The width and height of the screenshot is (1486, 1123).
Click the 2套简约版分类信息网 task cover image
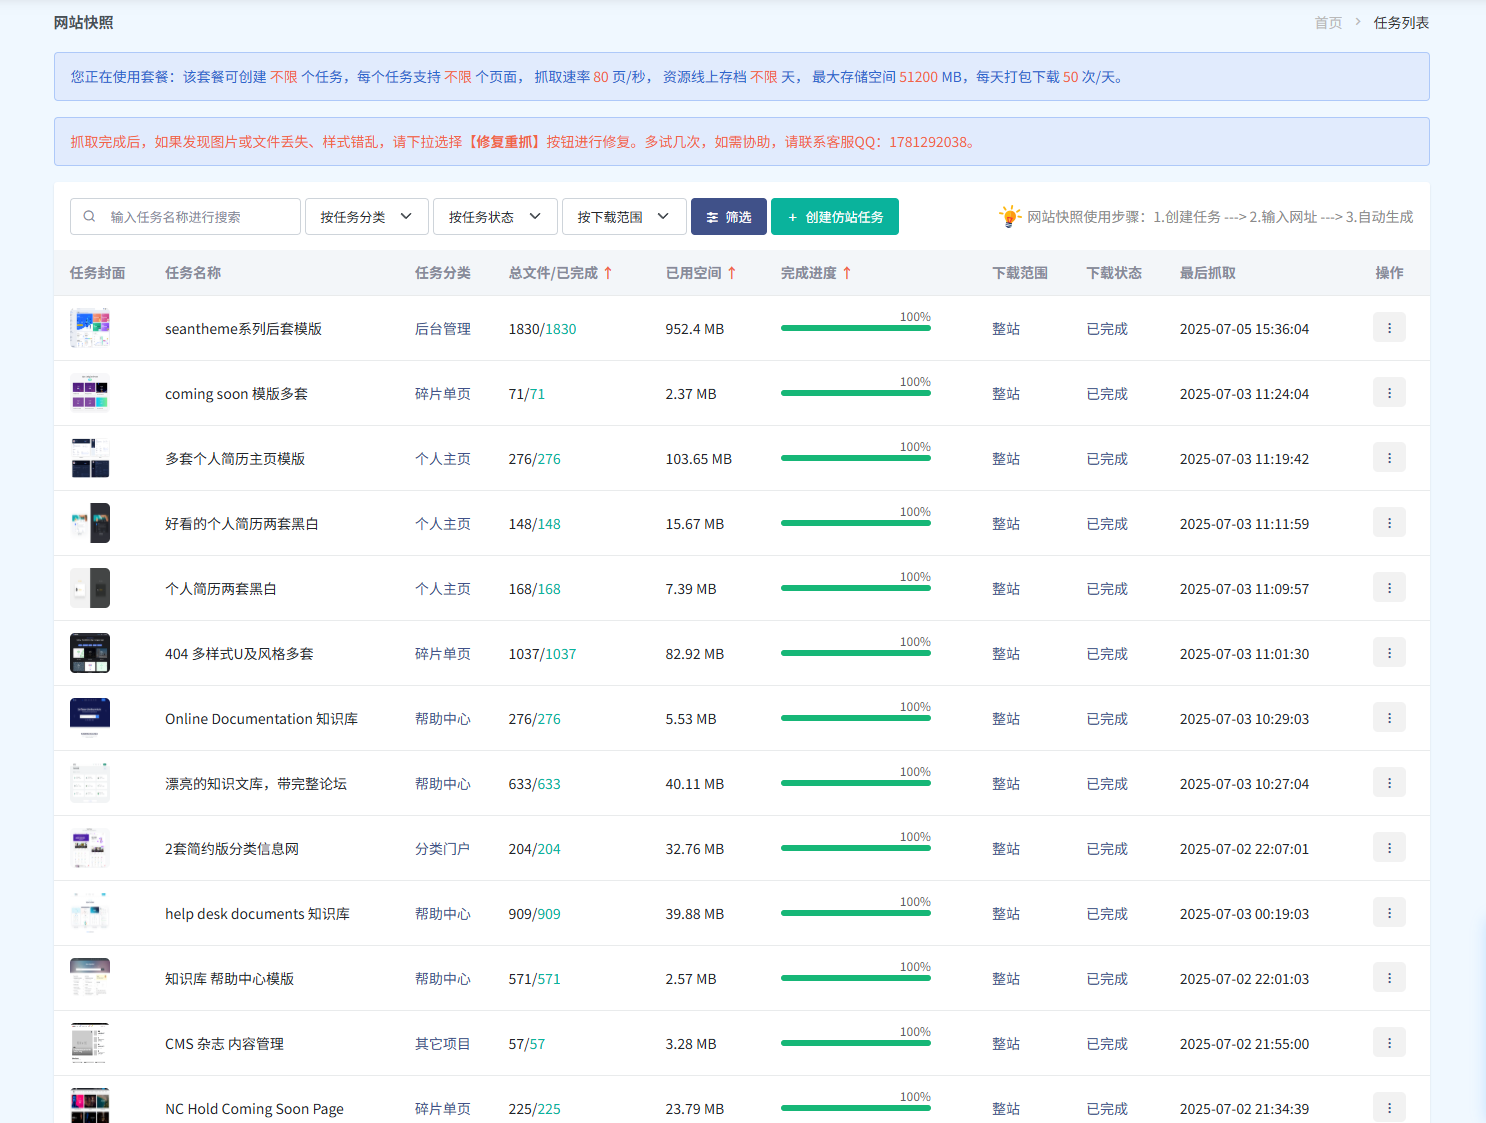(90, 848)
